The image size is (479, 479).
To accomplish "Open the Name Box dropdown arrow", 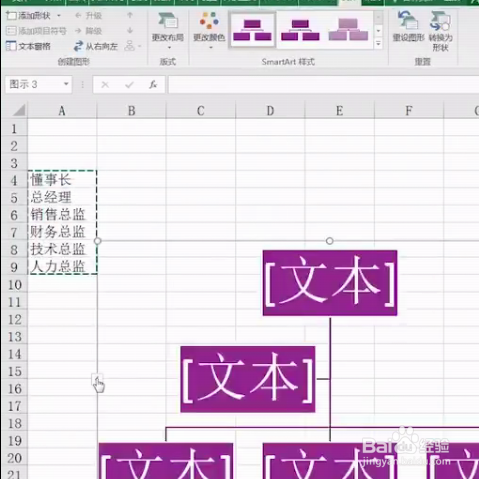I will coord(66,84).
